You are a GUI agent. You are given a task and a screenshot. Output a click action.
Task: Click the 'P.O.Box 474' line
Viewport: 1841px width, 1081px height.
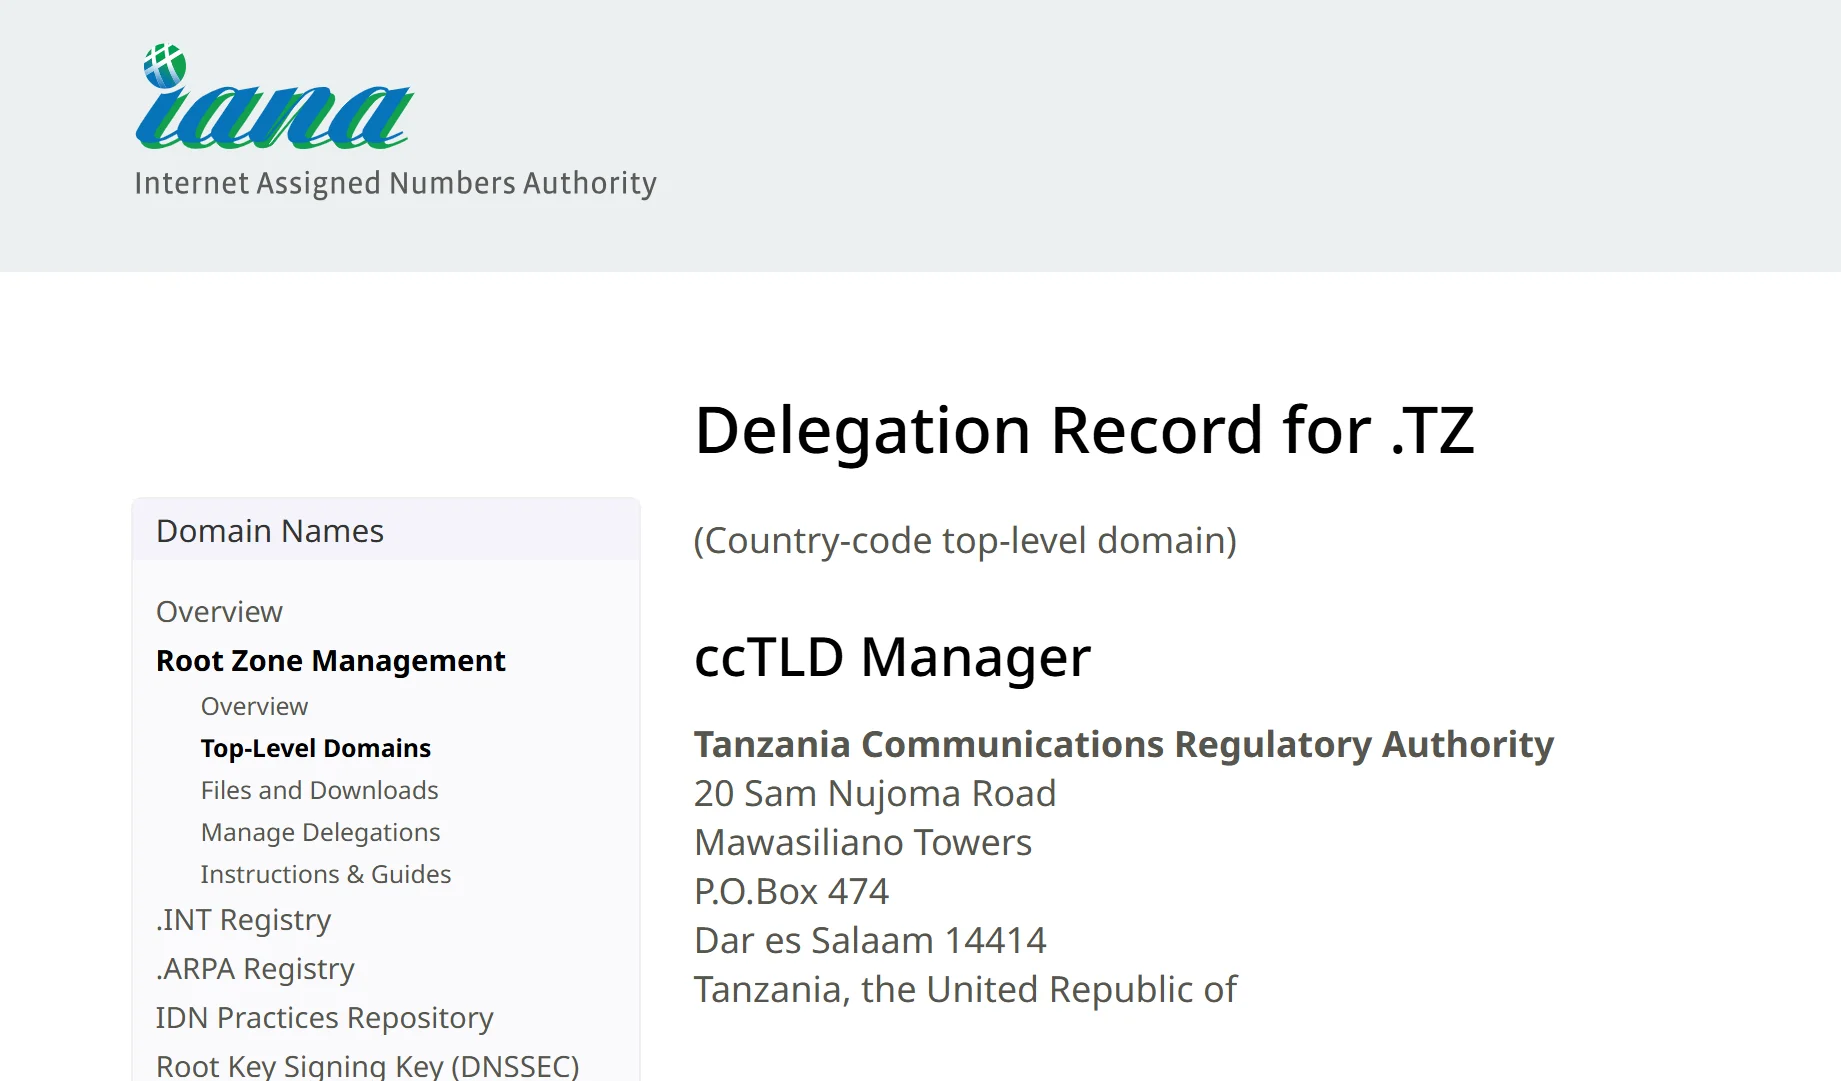(792, 892)
